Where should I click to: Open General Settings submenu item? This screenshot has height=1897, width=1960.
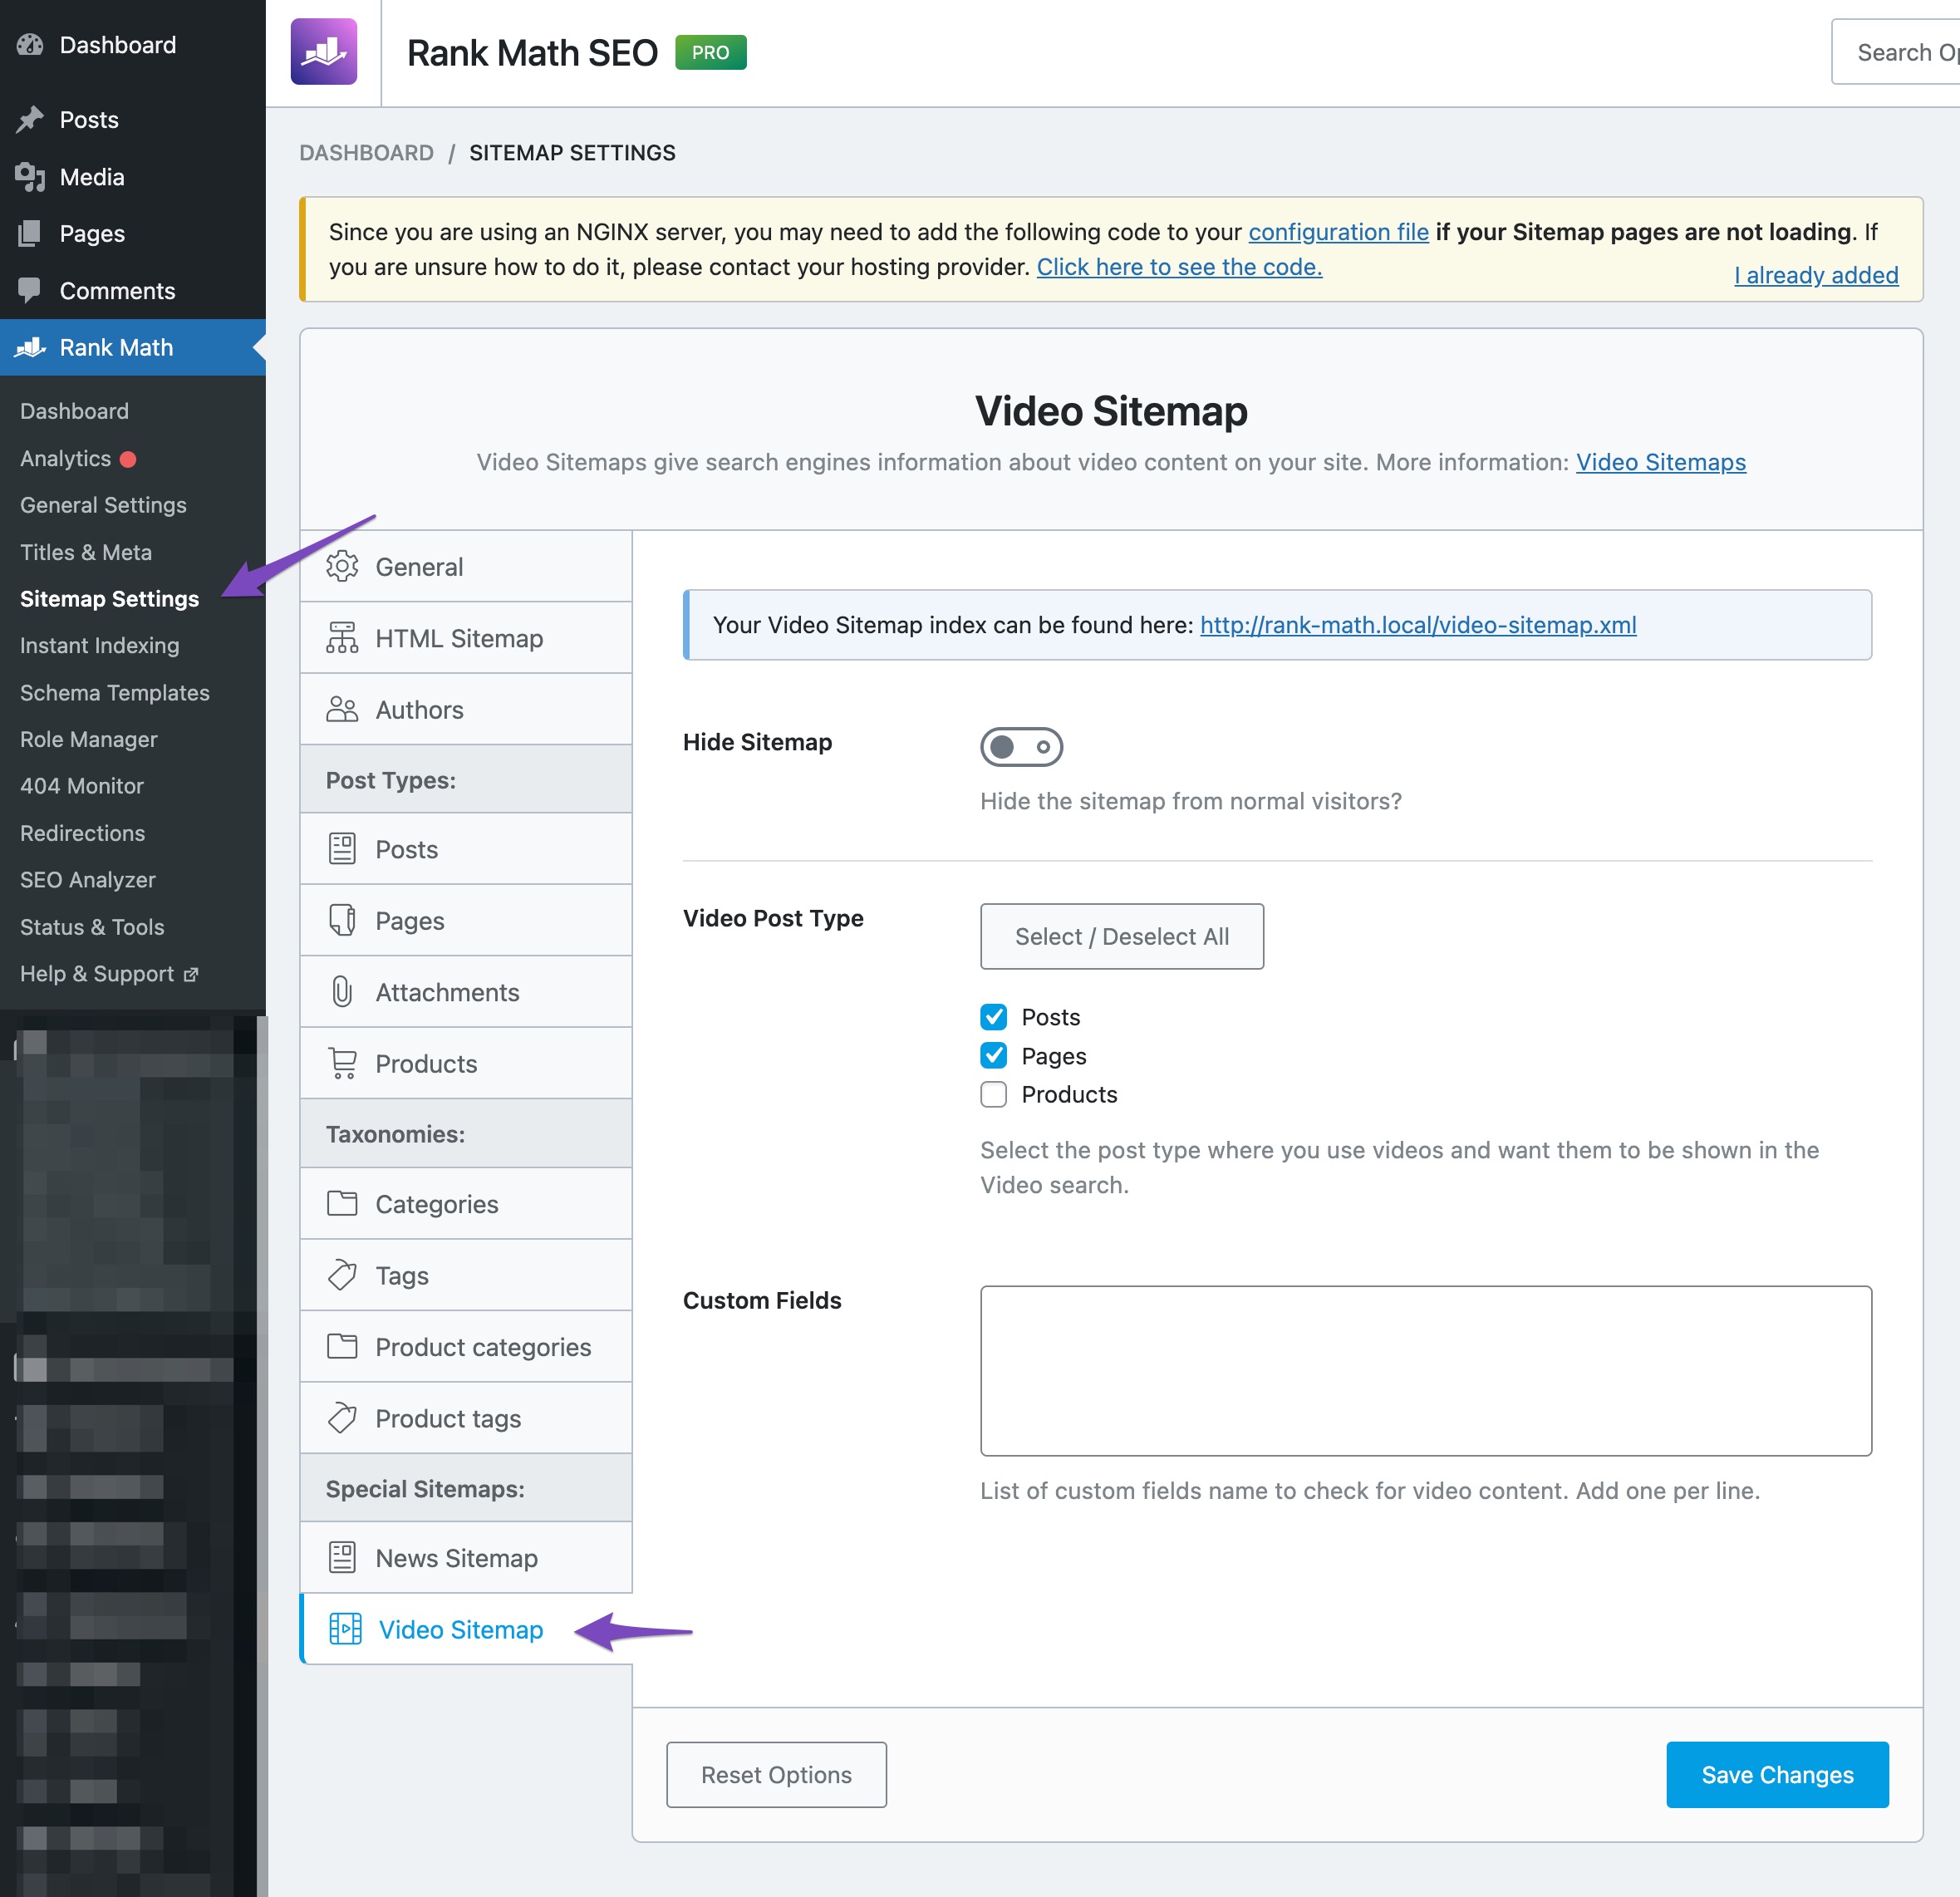(104, 505)
